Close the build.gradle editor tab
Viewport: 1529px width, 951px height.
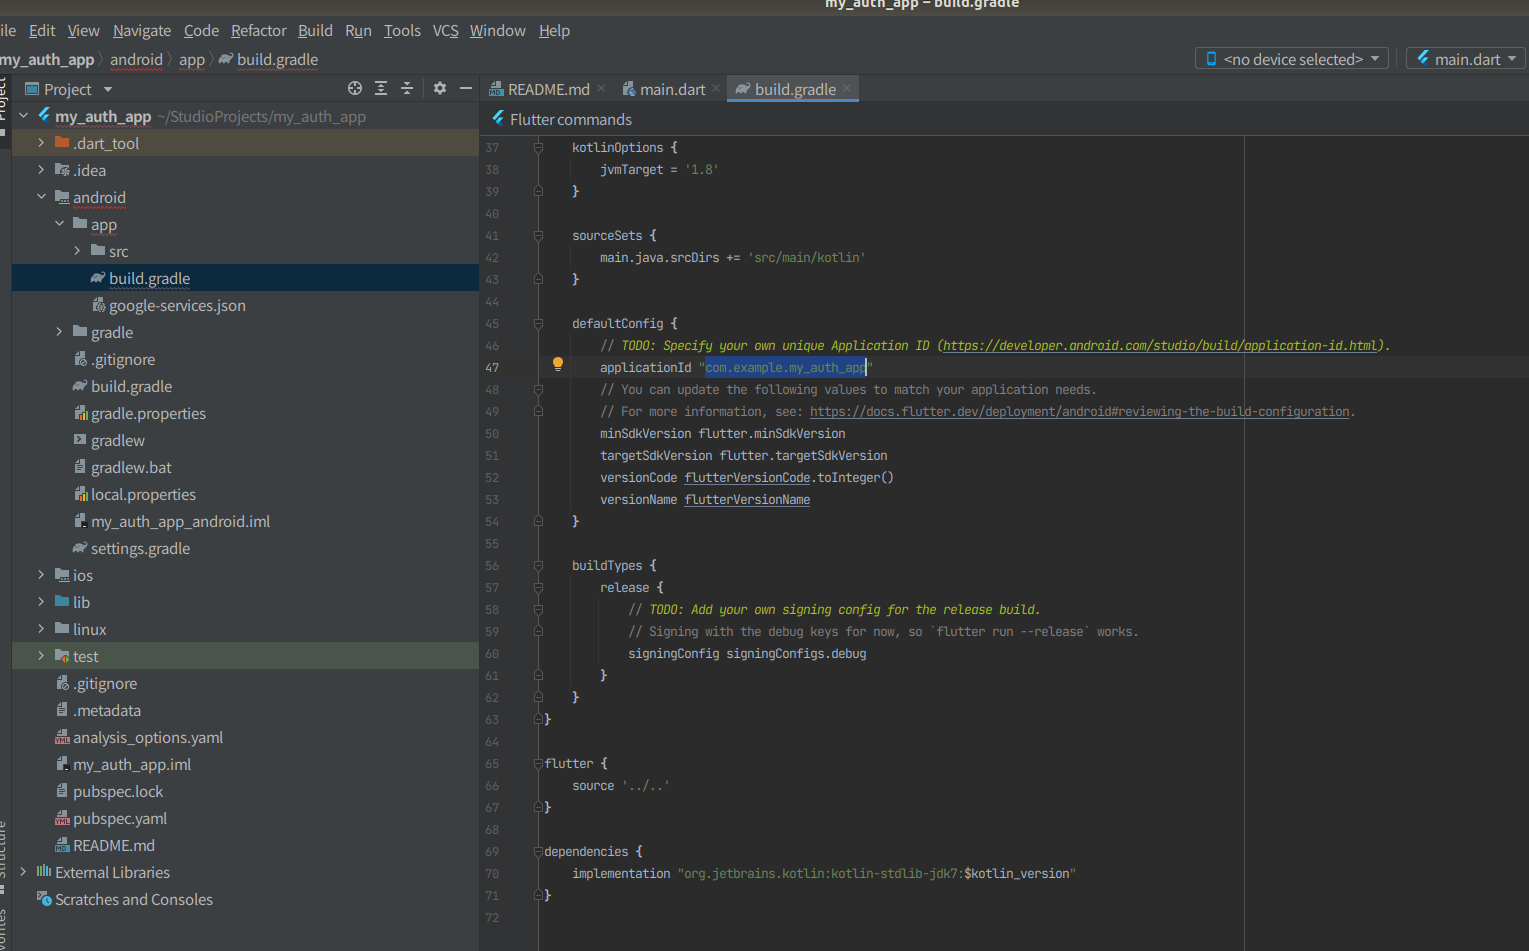tap(847, 88)
